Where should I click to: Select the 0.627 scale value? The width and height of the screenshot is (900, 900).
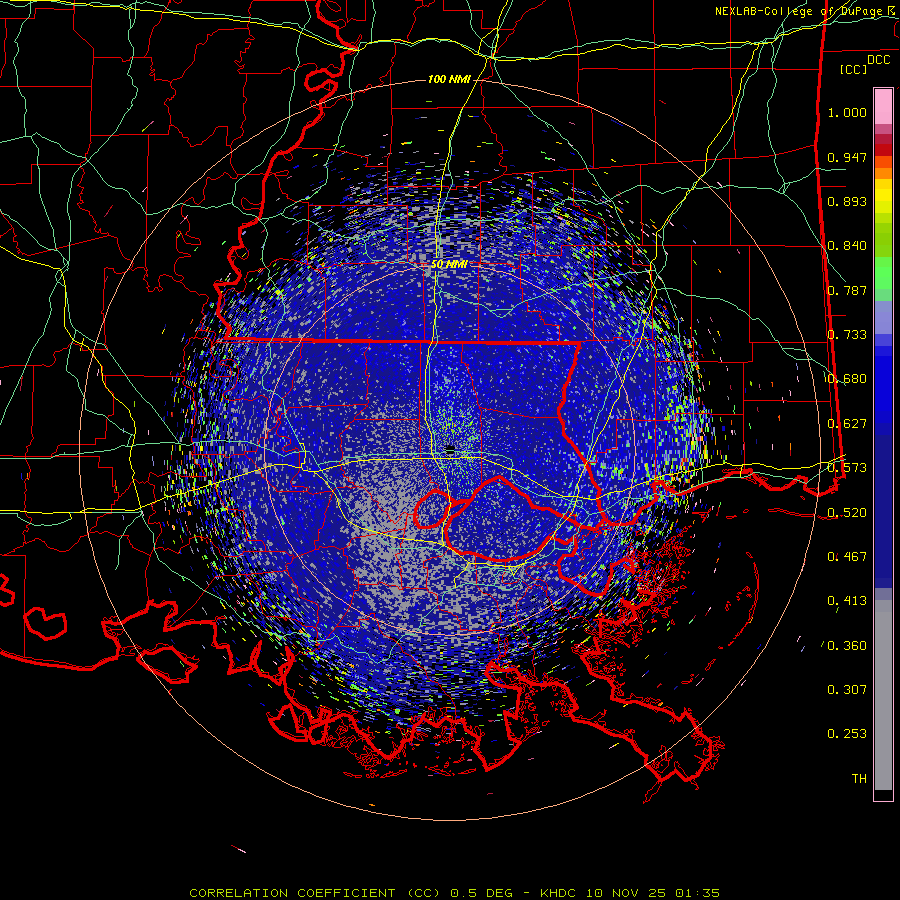(x=847, y=424)
